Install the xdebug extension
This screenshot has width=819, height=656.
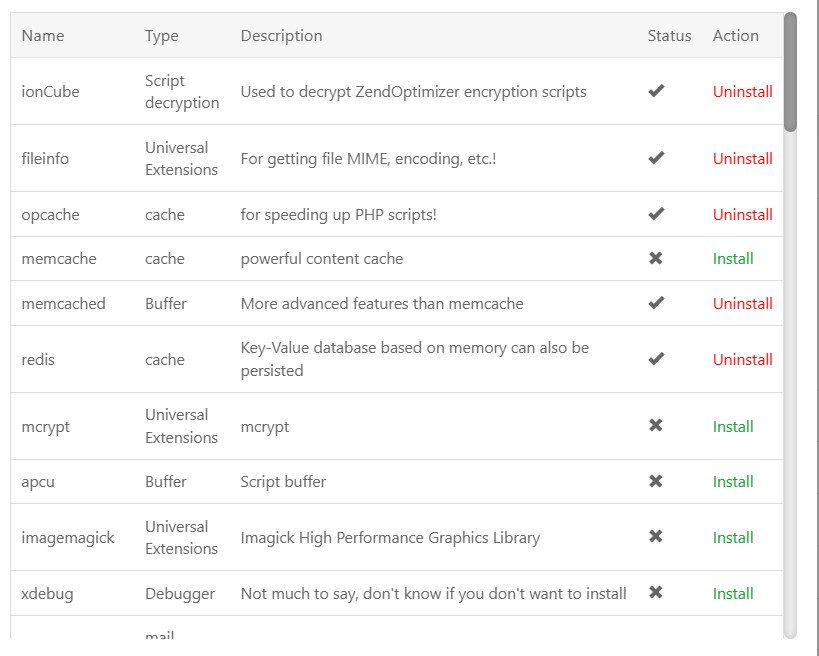[x=733, y=593]
